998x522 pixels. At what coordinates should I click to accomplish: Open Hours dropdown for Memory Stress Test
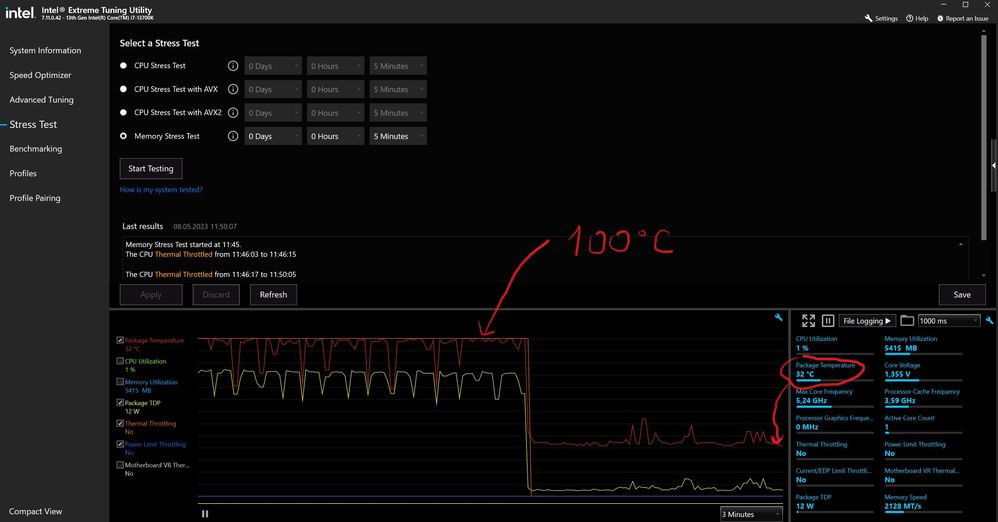pos(335,136)
